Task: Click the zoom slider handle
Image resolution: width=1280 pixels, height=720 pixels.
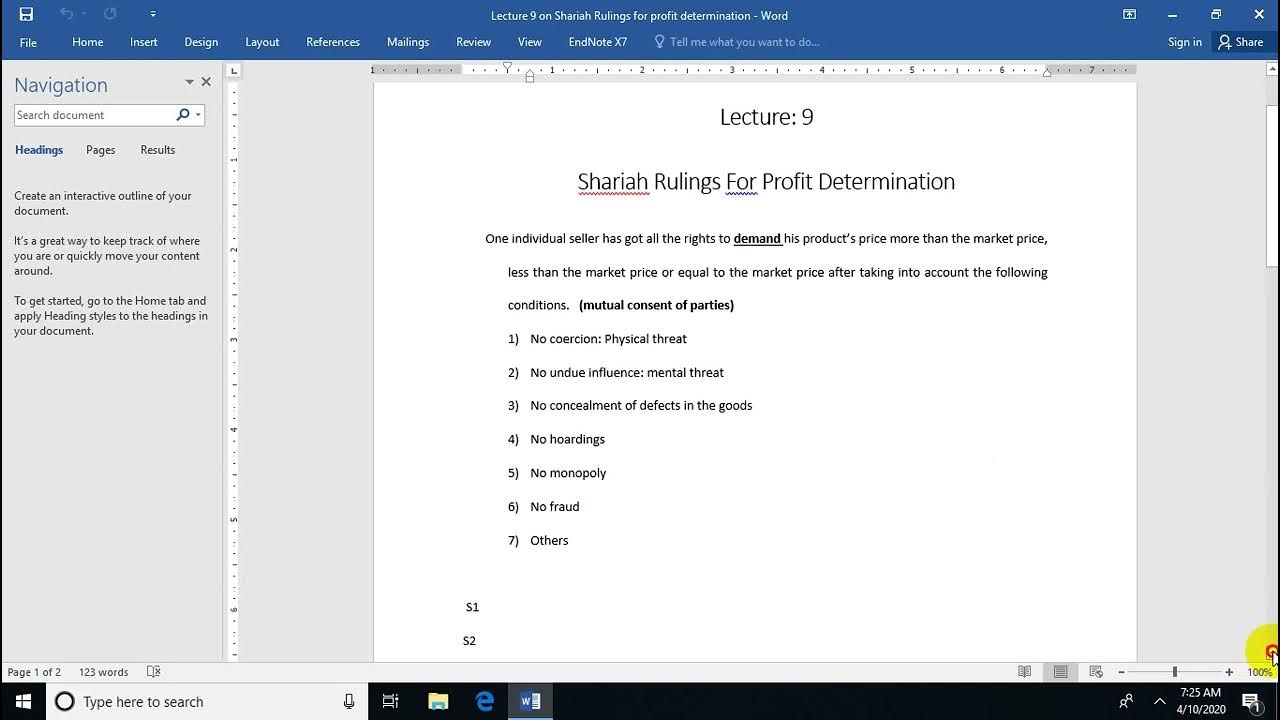Action: pyautogui.click(x=1175, y=672)
